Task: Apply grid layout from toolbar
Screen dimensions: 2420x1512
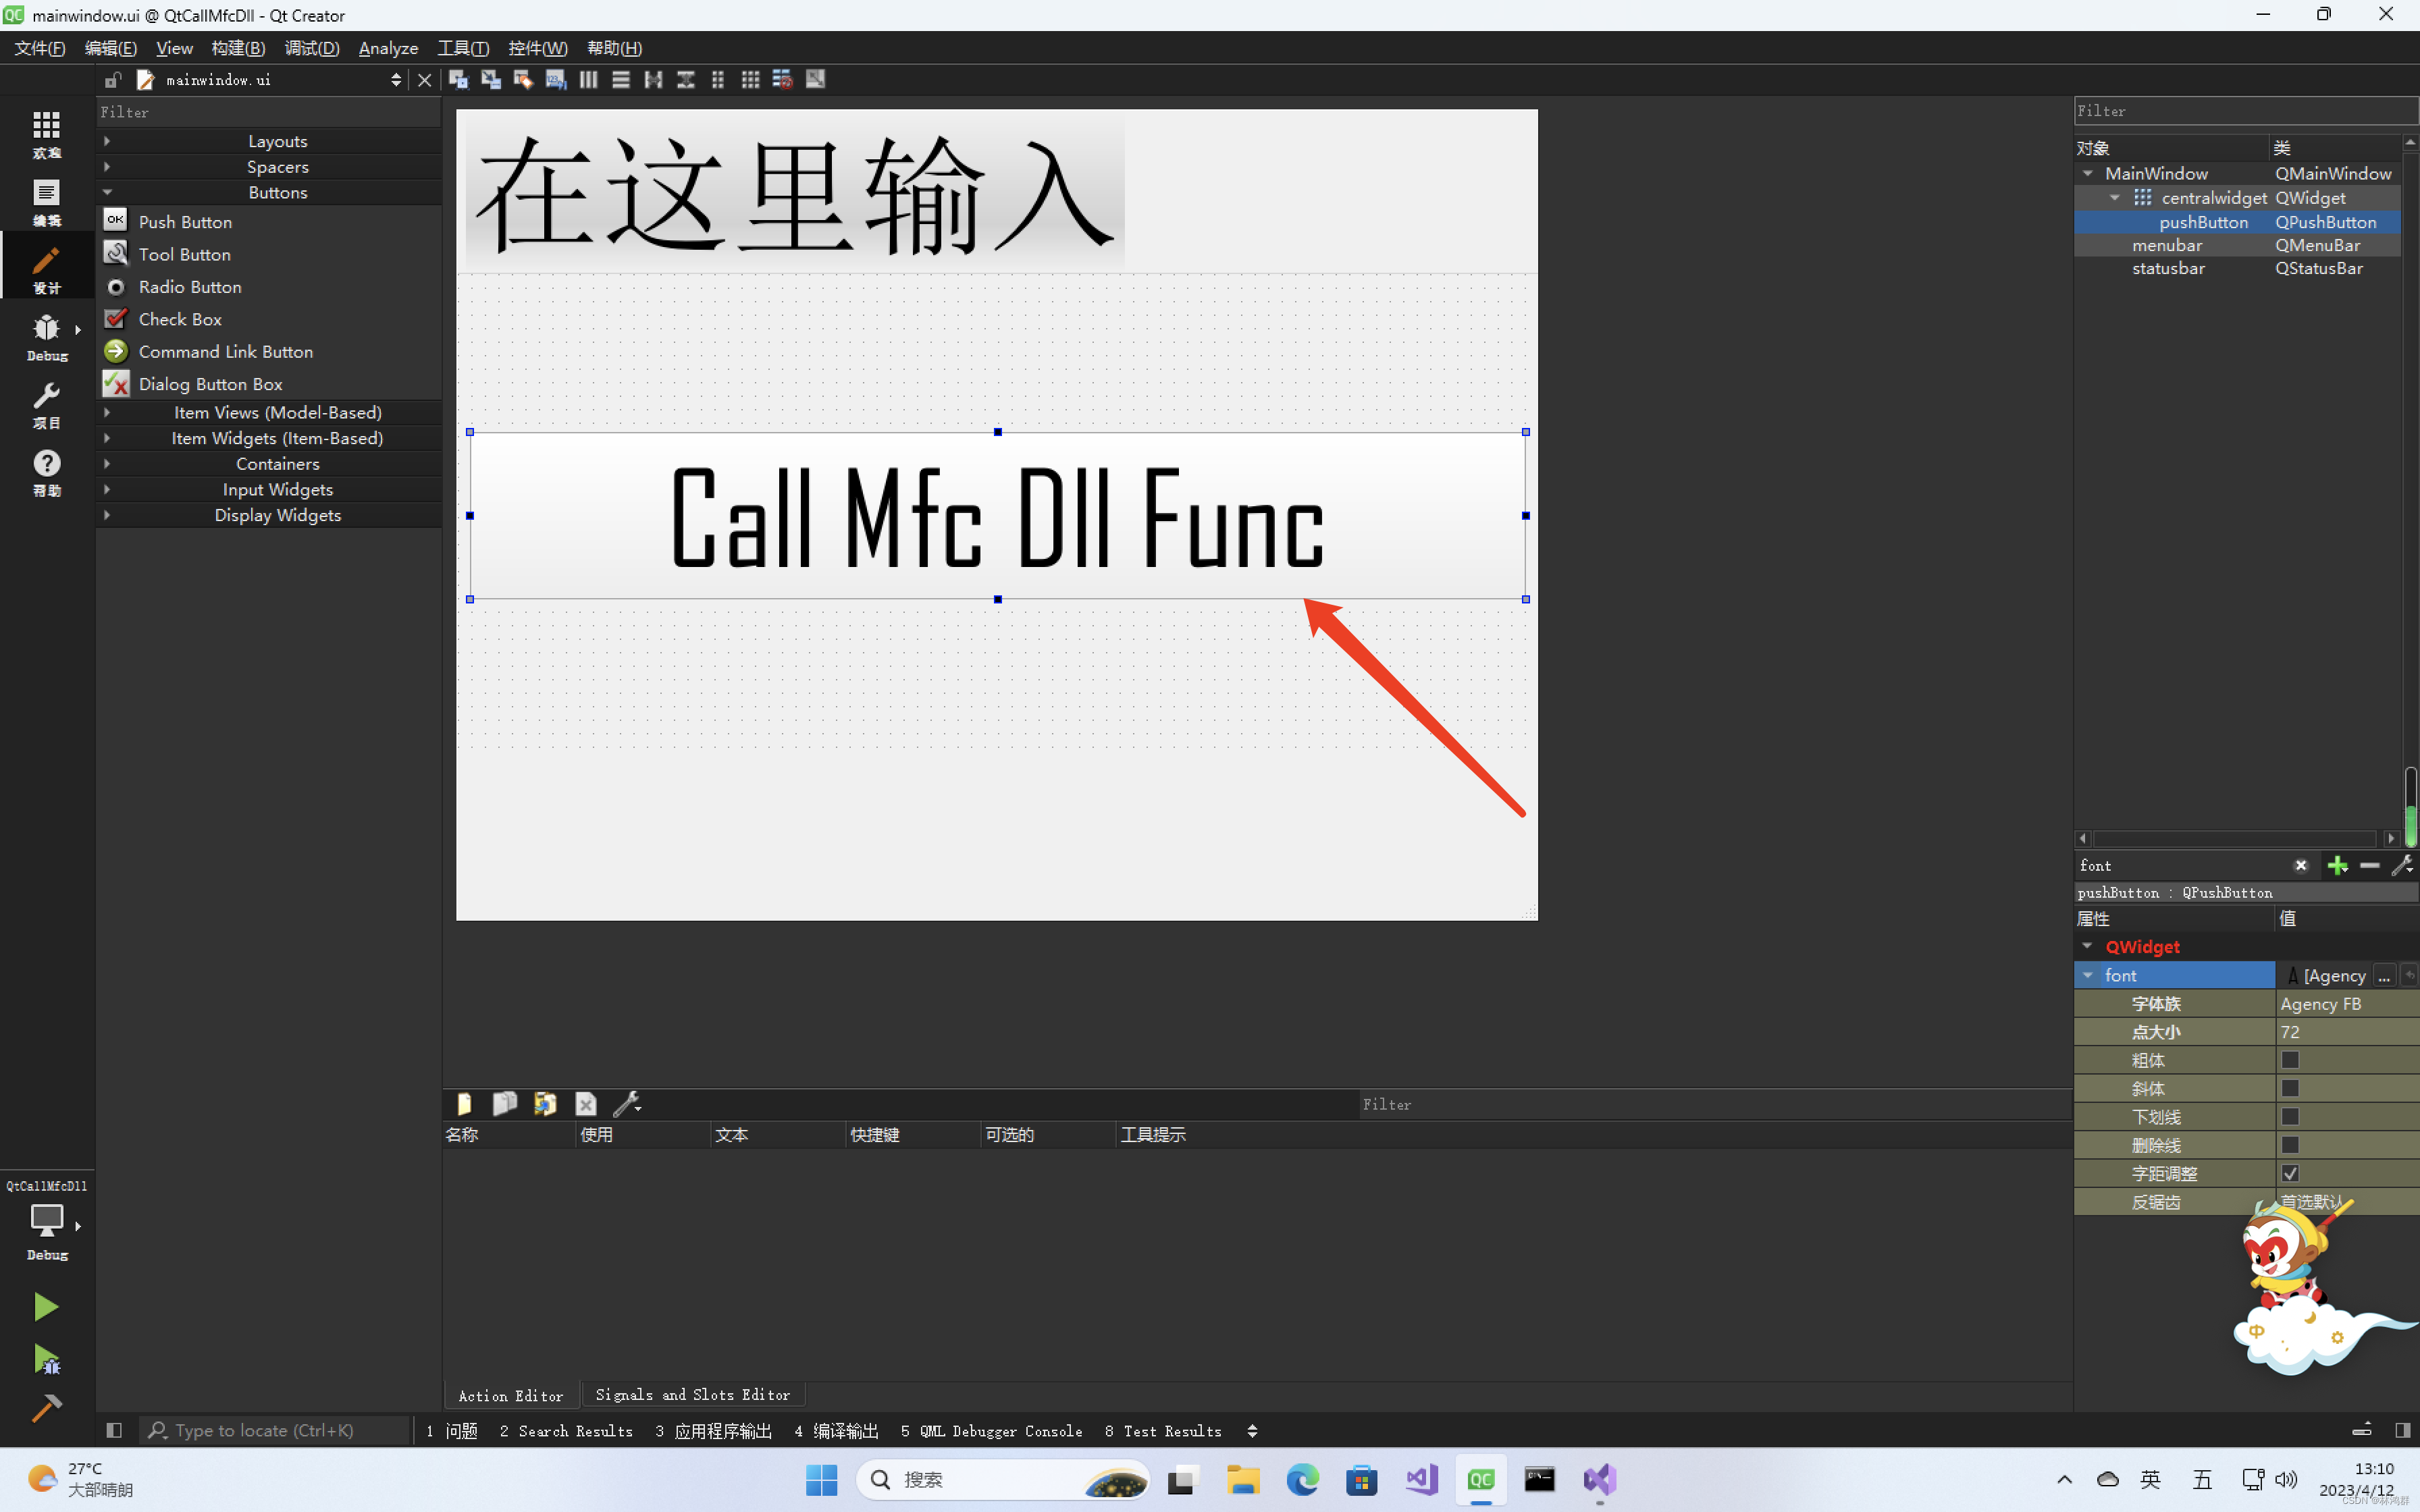Action: [x=750, y=80]
